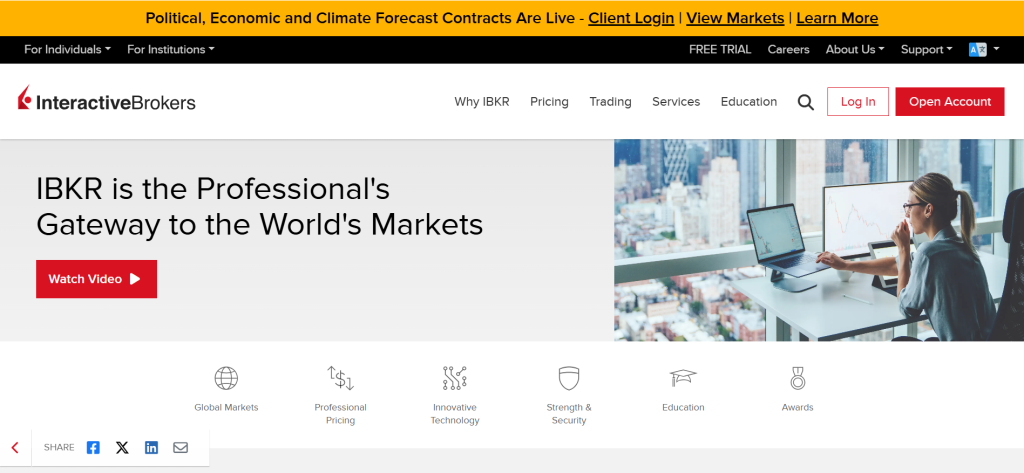This screenshot has height=473, width=1024.
Task: Expand the For Institutions dropdown
Action: (x=170, y=50)
